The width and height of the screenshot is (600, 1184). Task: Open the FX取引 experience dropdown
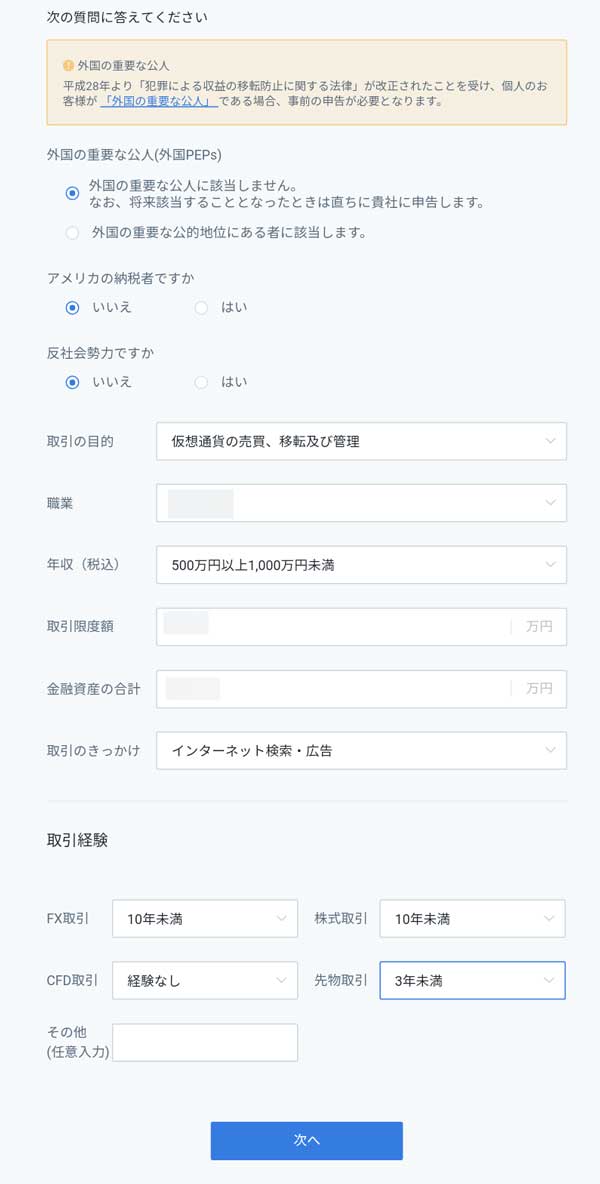click(205, 919)
